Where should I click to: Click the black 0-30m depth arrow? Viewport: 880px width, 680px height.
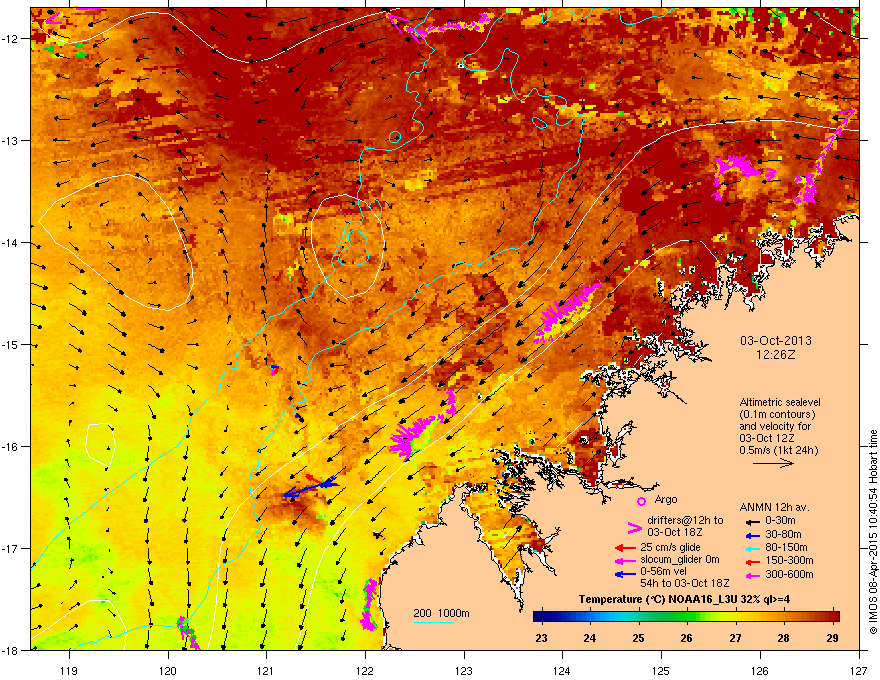pyautogui.click(x=751, y=521)
